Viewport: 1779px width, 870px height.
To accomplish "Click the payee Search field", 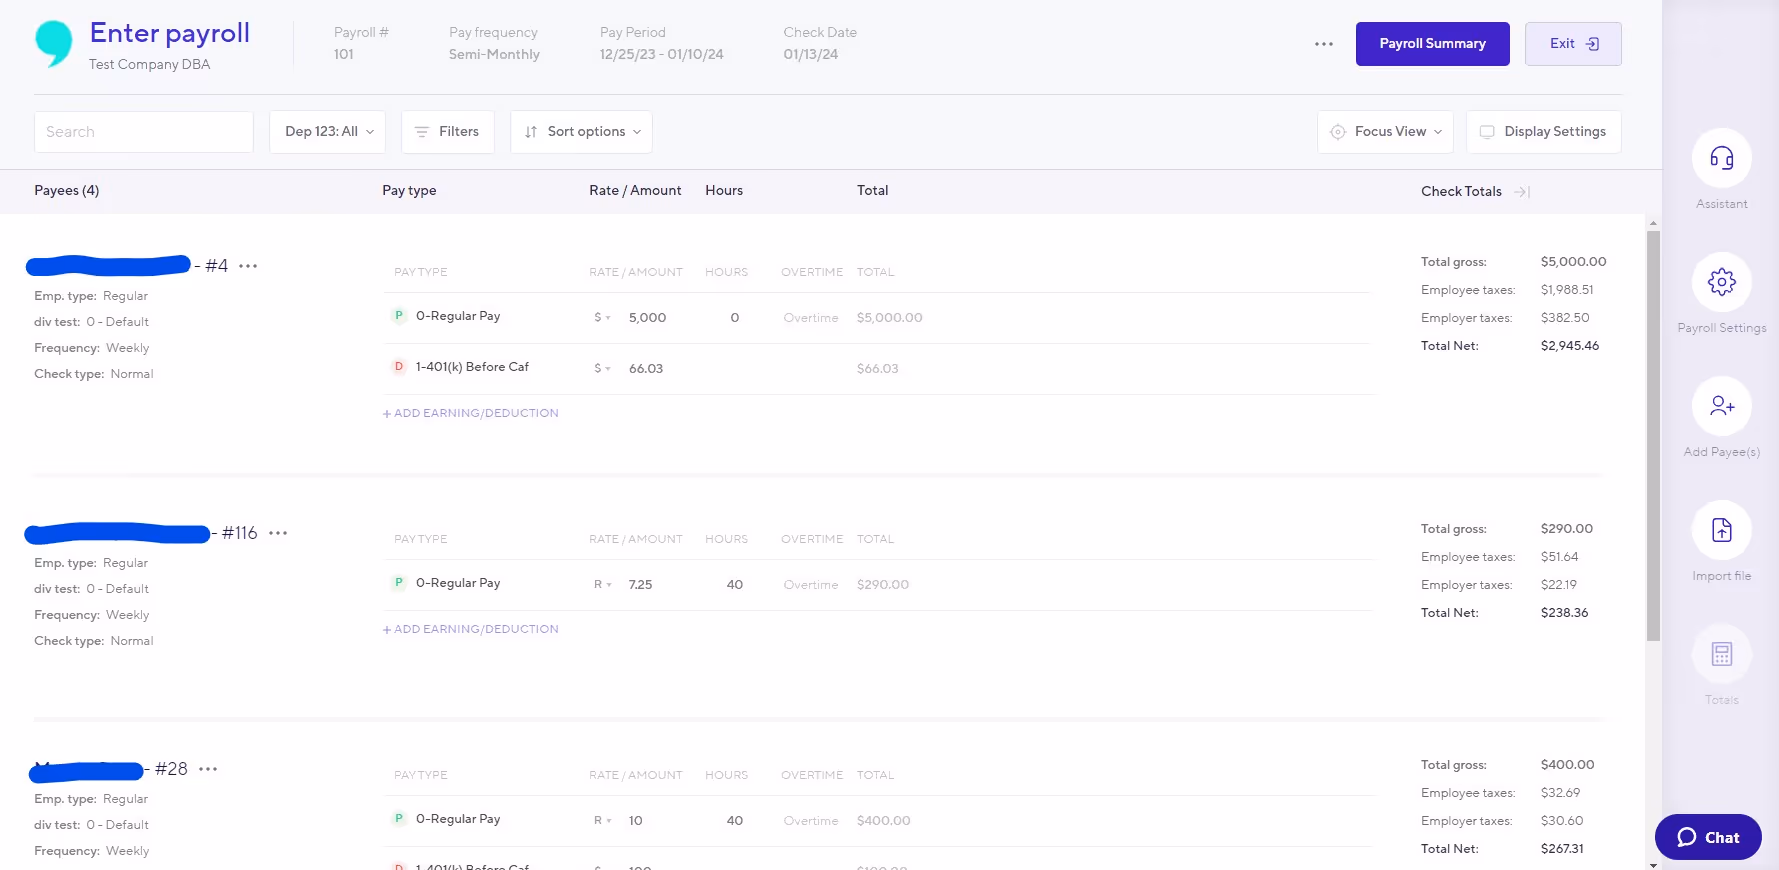I will [x=144, y=132].
